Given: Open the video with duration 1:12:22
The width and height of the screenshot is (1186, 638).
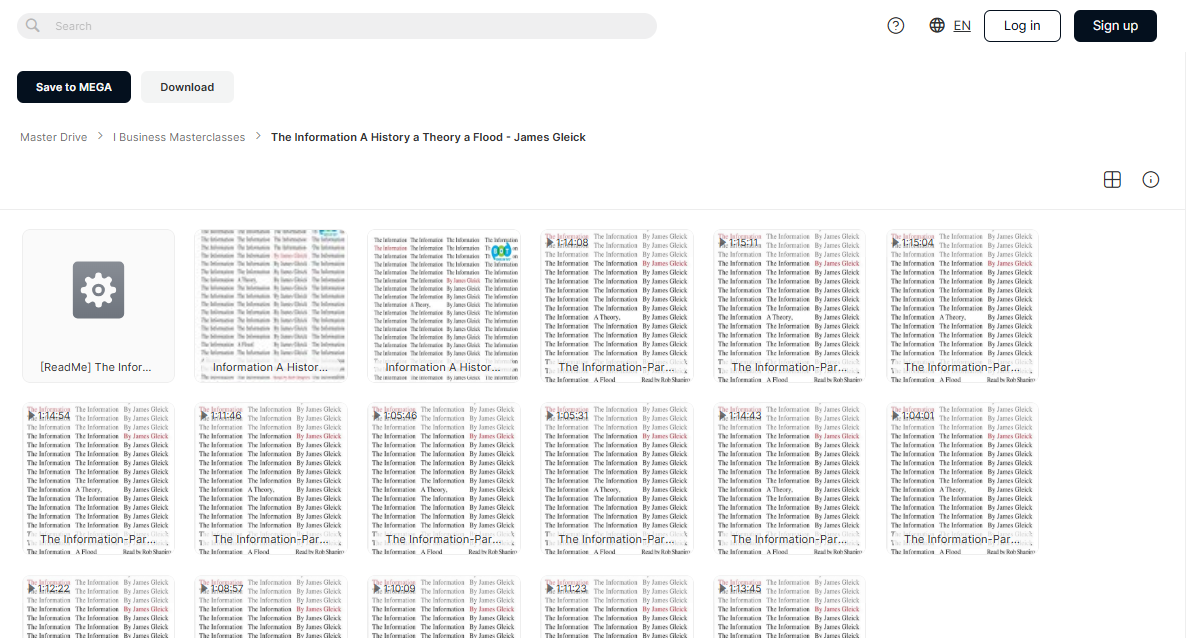Looking at the screenshot, I should click(98, 606).
